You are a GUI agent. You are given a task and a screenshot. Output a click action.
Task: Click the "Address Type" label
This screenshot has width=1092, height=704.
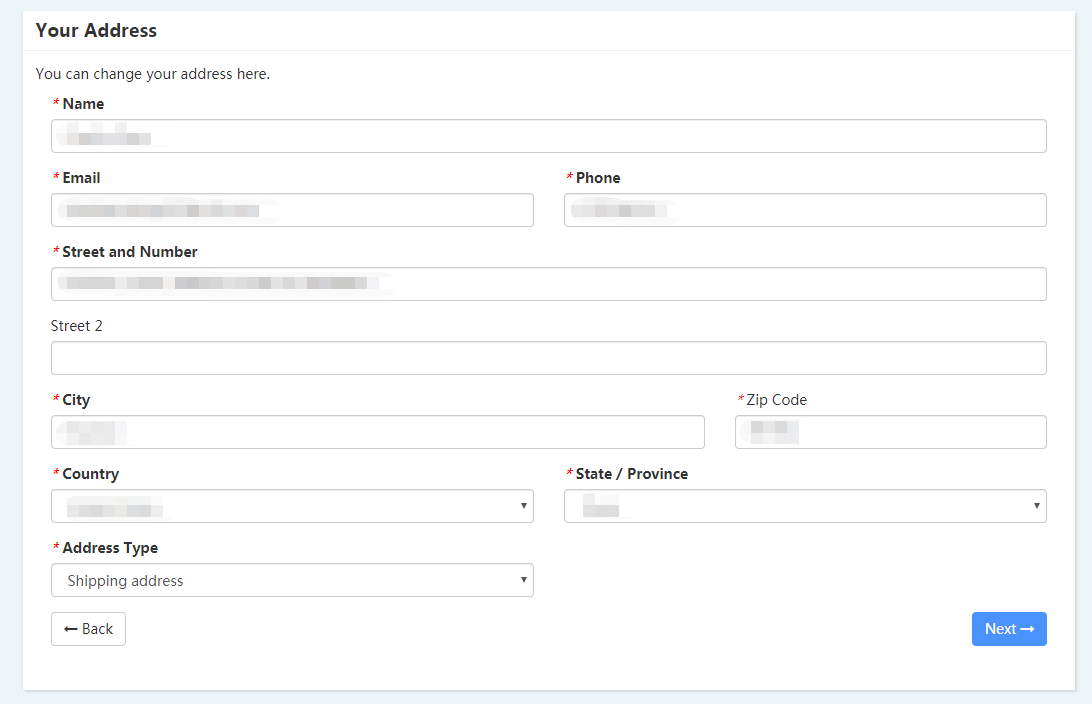[x=110, y=548]
